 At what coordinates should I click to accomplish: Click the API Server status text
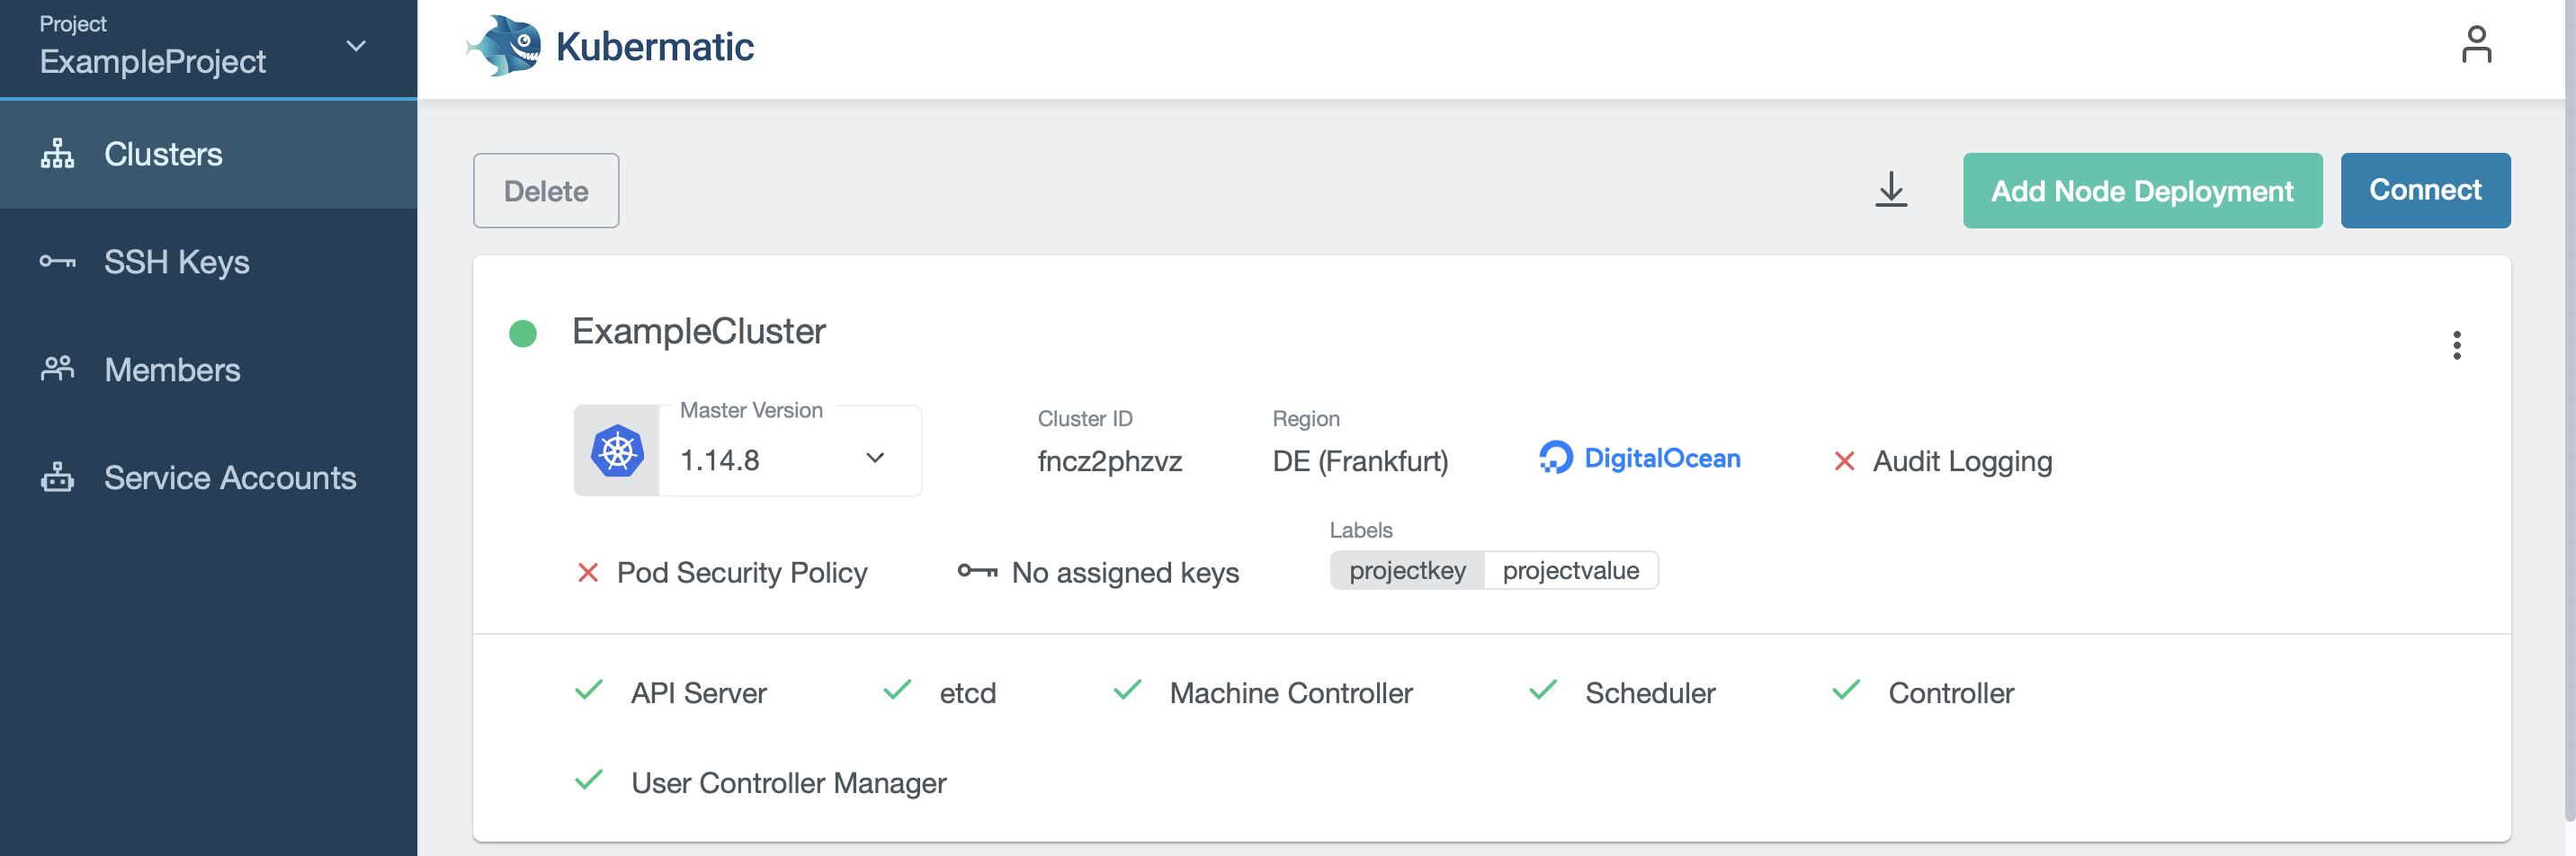(698, 693)
